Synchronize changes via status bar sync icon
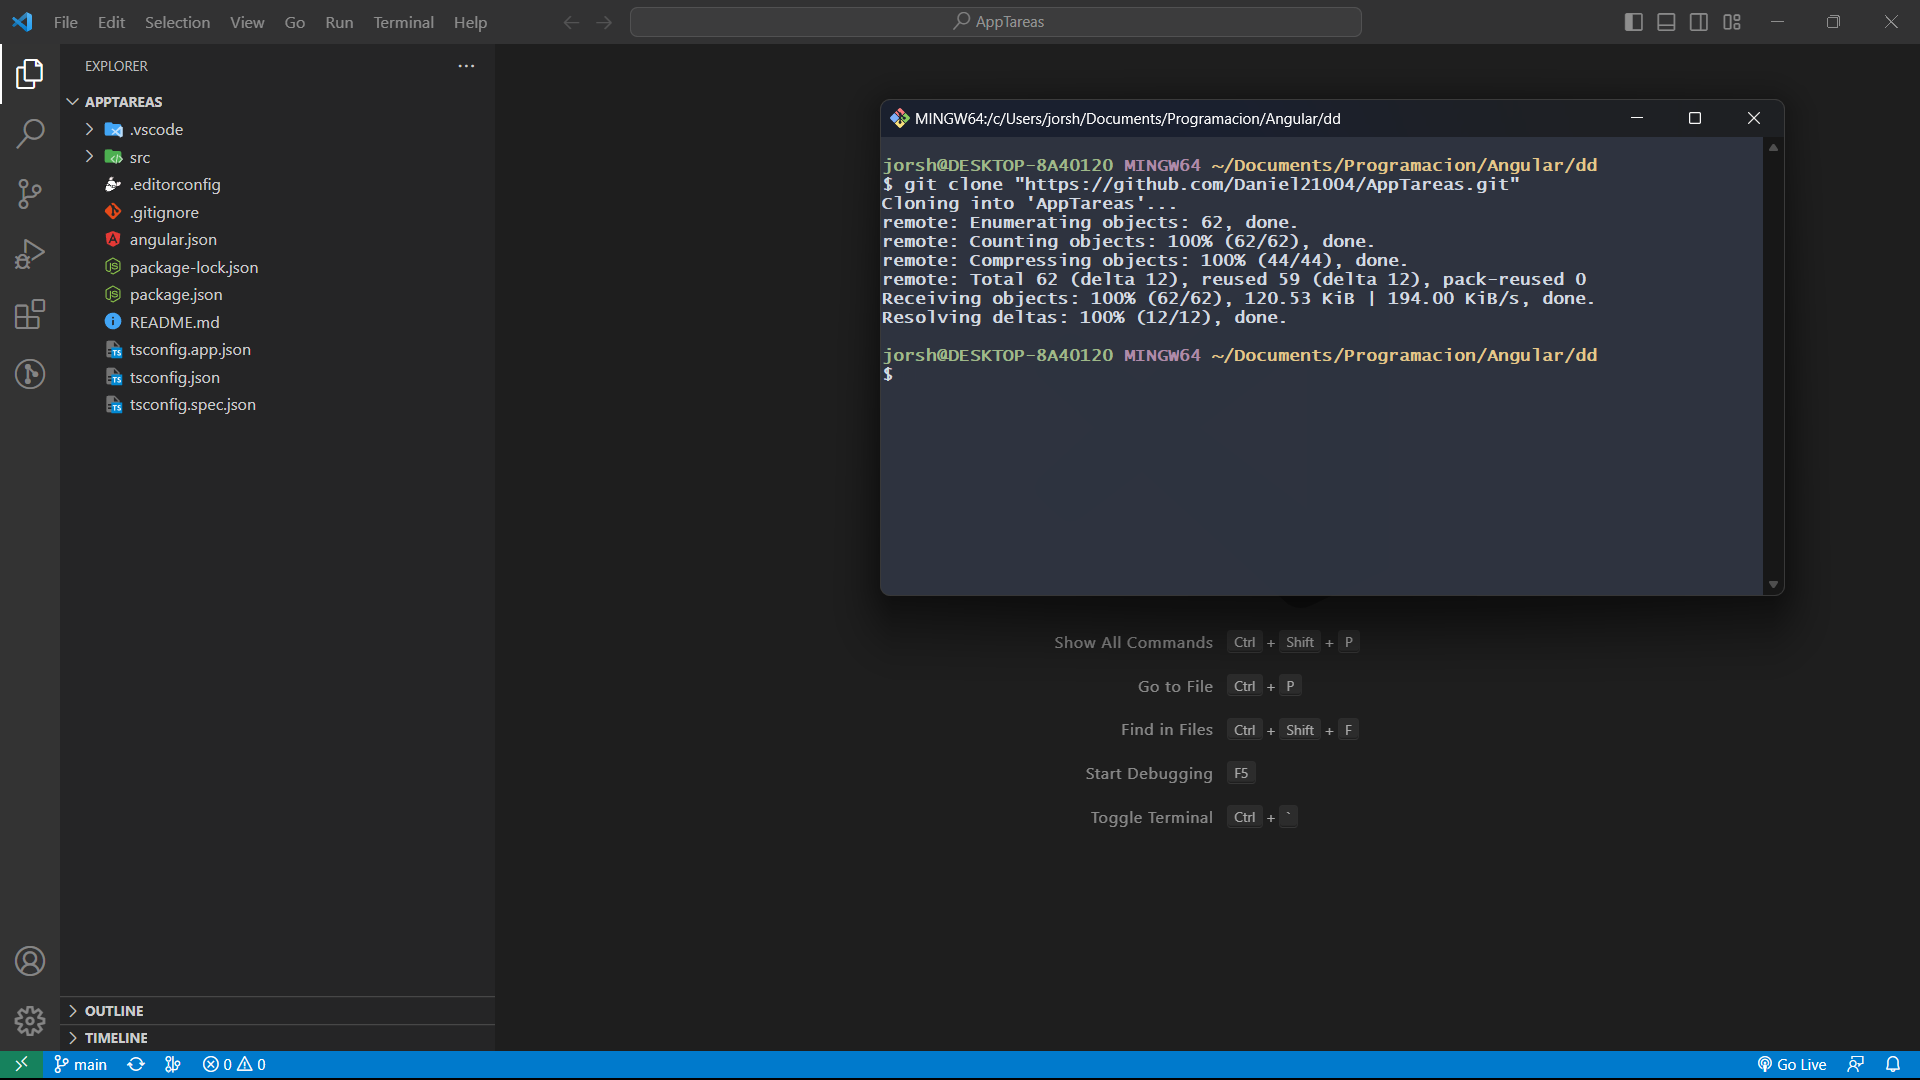Image resolution: width=1920 pixels, height=1080 pixels. click(136, 1064)
